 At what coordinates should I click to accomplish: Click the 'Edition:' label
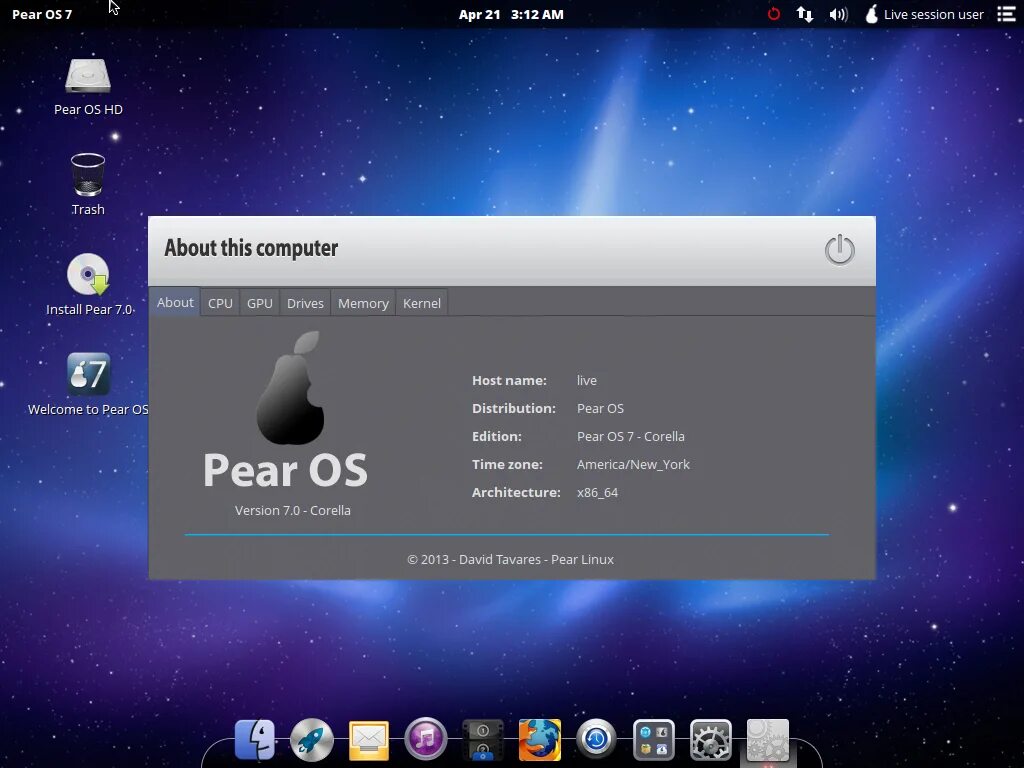497,436
